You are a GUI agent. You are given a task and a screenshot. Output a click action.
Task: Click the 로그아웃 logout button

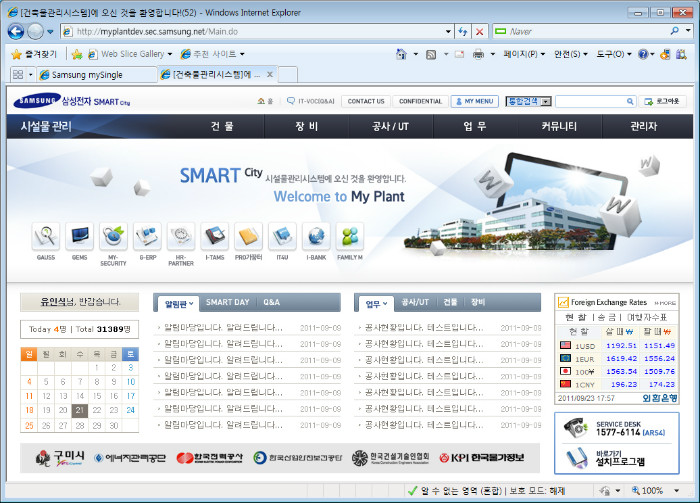(x=662, y=101)
